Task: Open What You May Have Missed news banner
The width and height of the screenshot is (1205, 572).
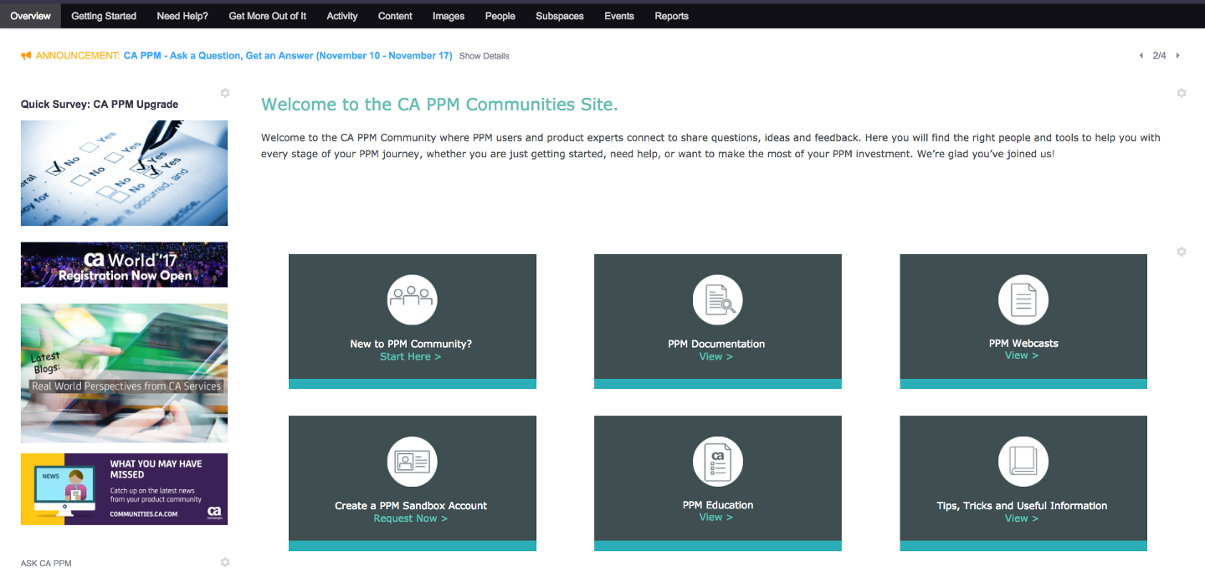Action: coord(124,489)
